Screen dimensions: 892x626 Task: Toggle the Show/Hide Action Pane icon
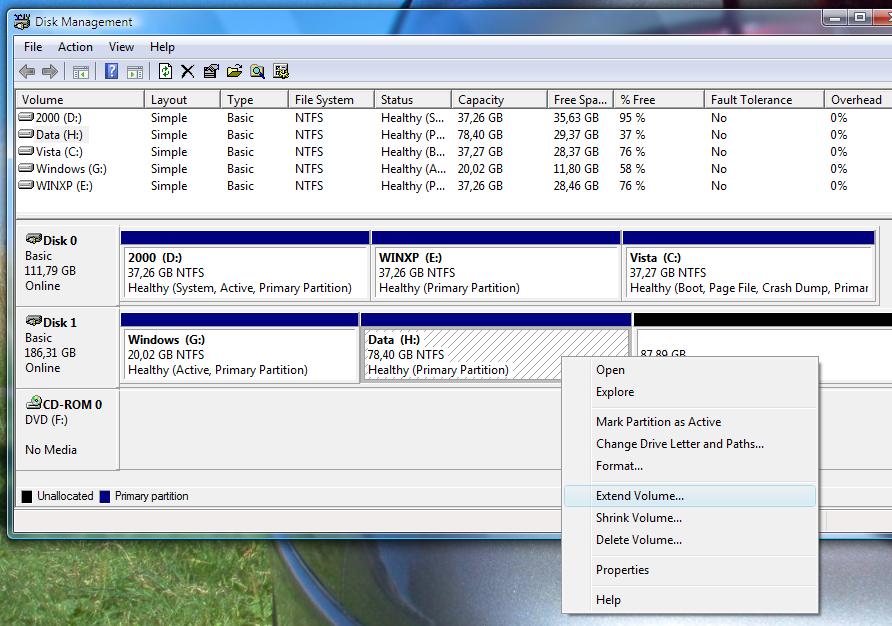point(135,72)
